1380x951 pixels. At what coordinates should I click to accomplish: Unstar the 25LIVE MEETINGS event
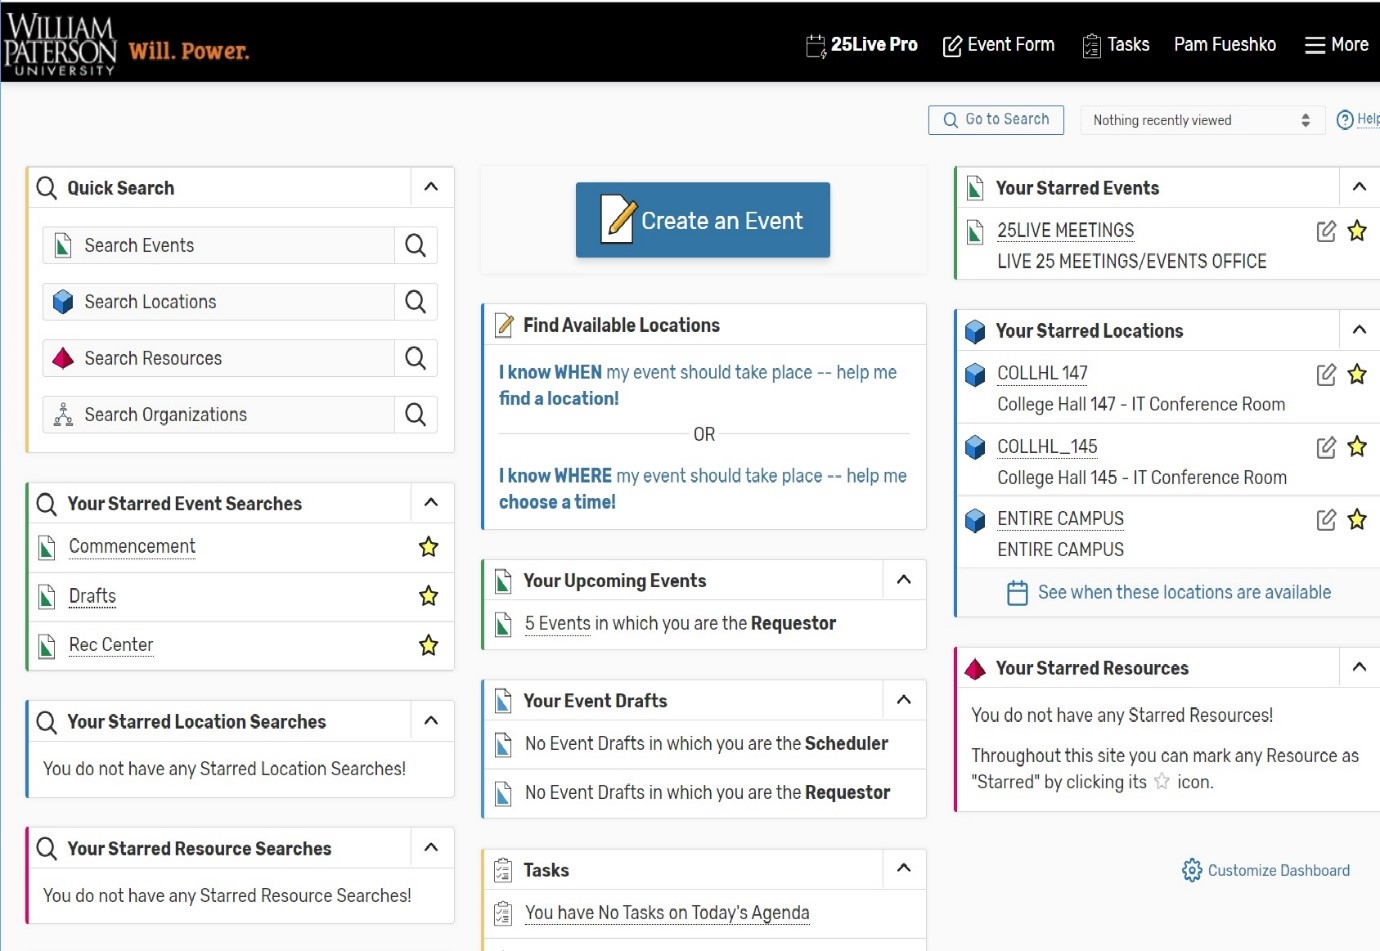pyautogui.click(x=1357, y=231)
